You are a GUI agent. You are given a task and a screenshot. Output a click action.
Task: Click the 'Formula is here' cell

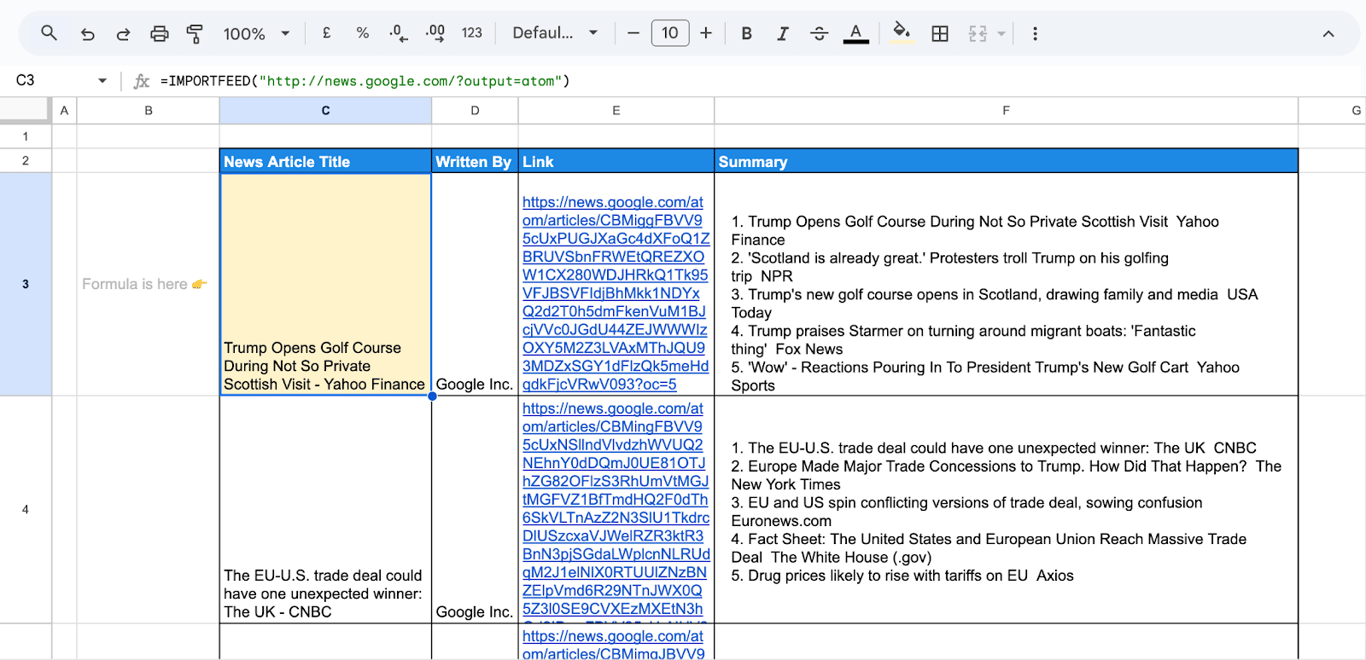[148, 284]
